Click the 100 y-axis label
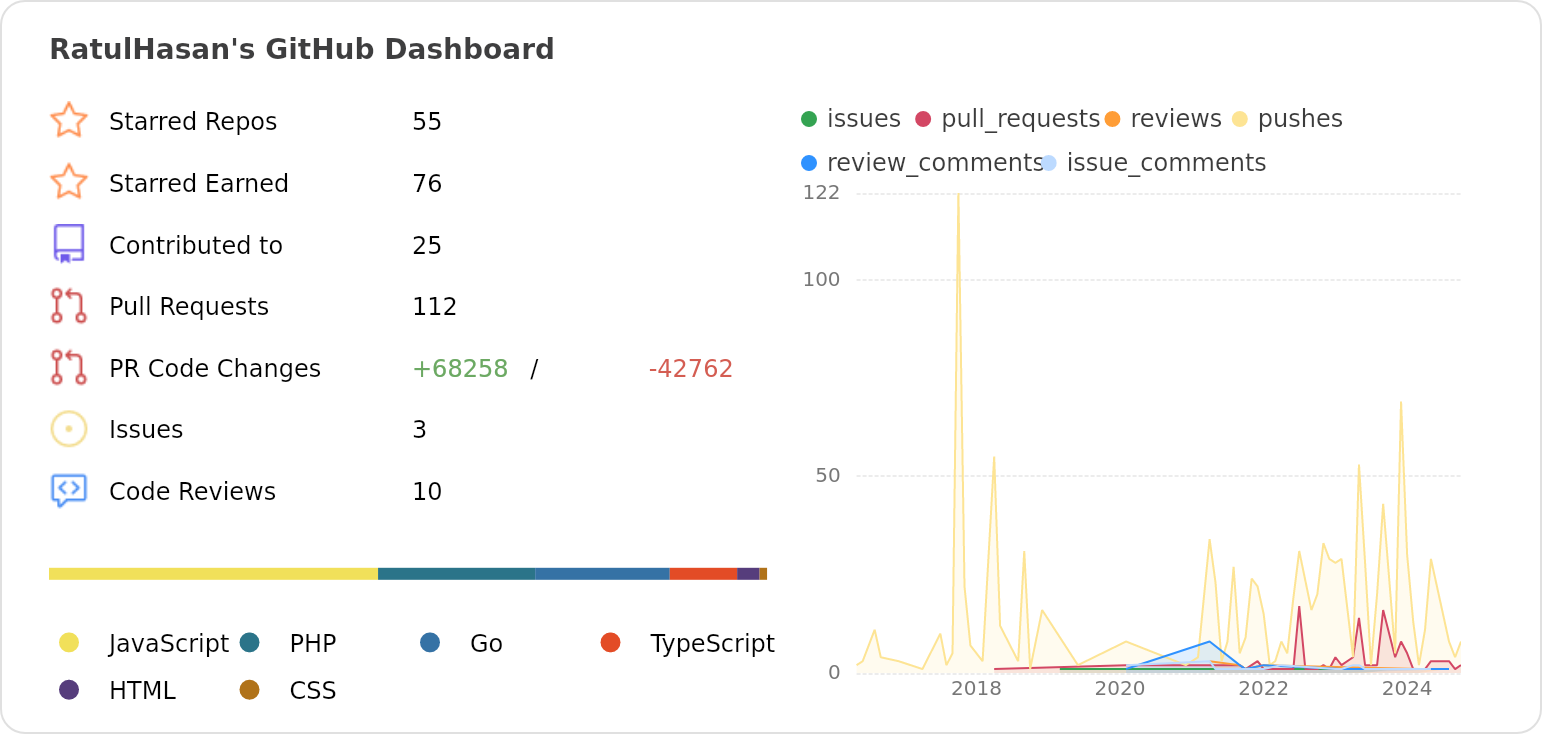Viewport: 1542px width, 734px height. 821,279
